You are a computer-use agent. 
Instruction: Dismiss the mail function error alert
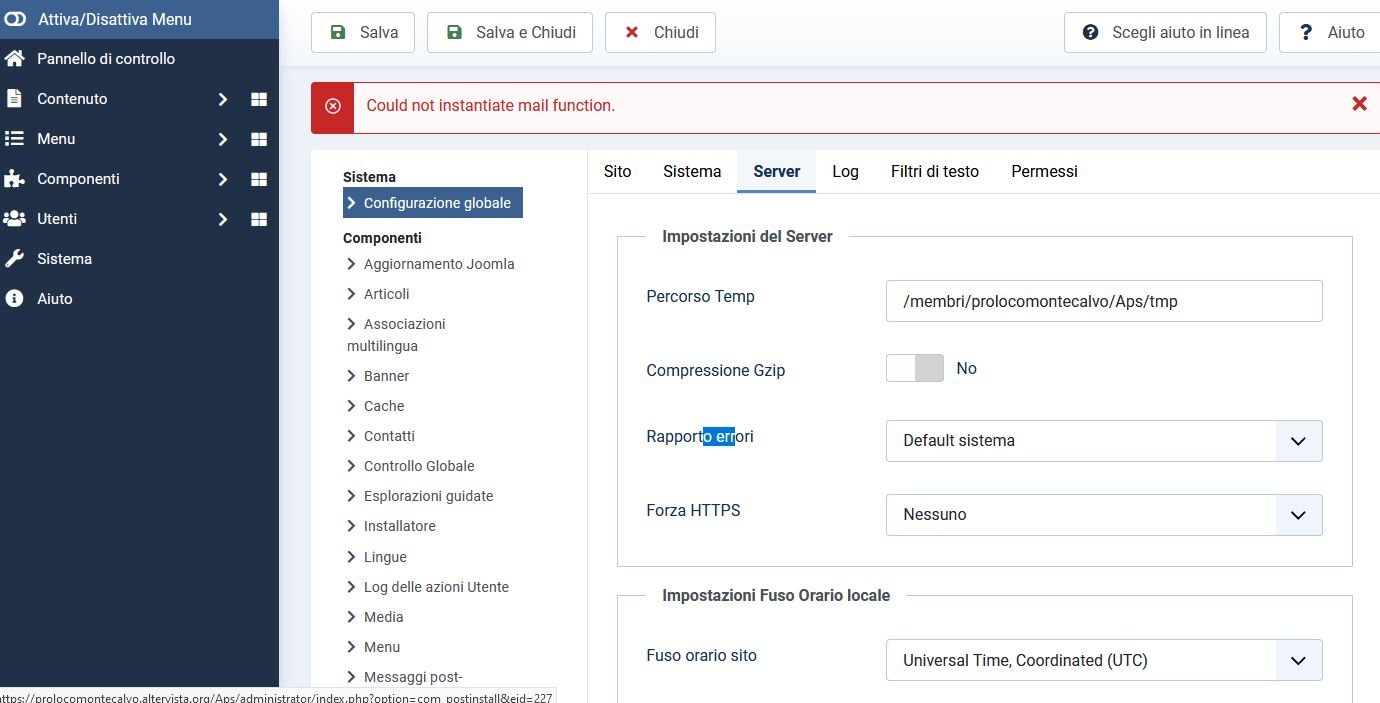(1359, 104)
